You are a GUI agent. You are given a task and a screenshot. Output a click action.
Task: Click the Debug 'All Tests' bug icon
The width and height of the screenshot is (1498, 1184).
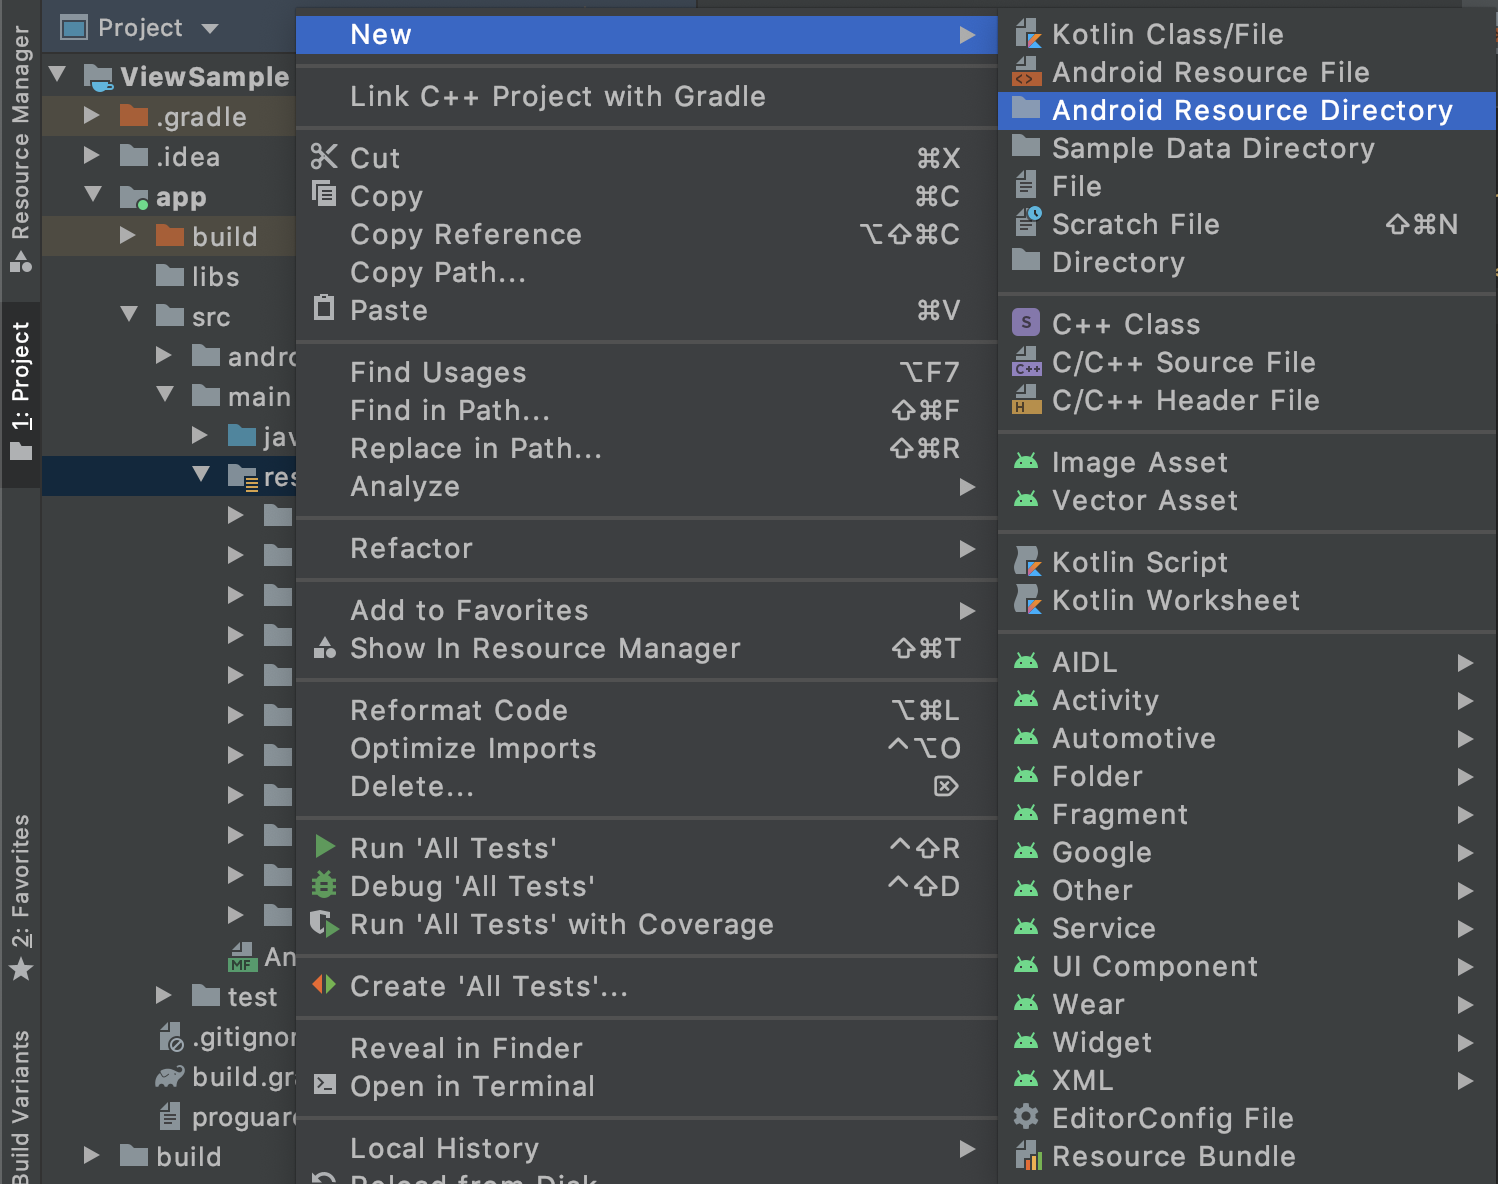click(324, 886)
